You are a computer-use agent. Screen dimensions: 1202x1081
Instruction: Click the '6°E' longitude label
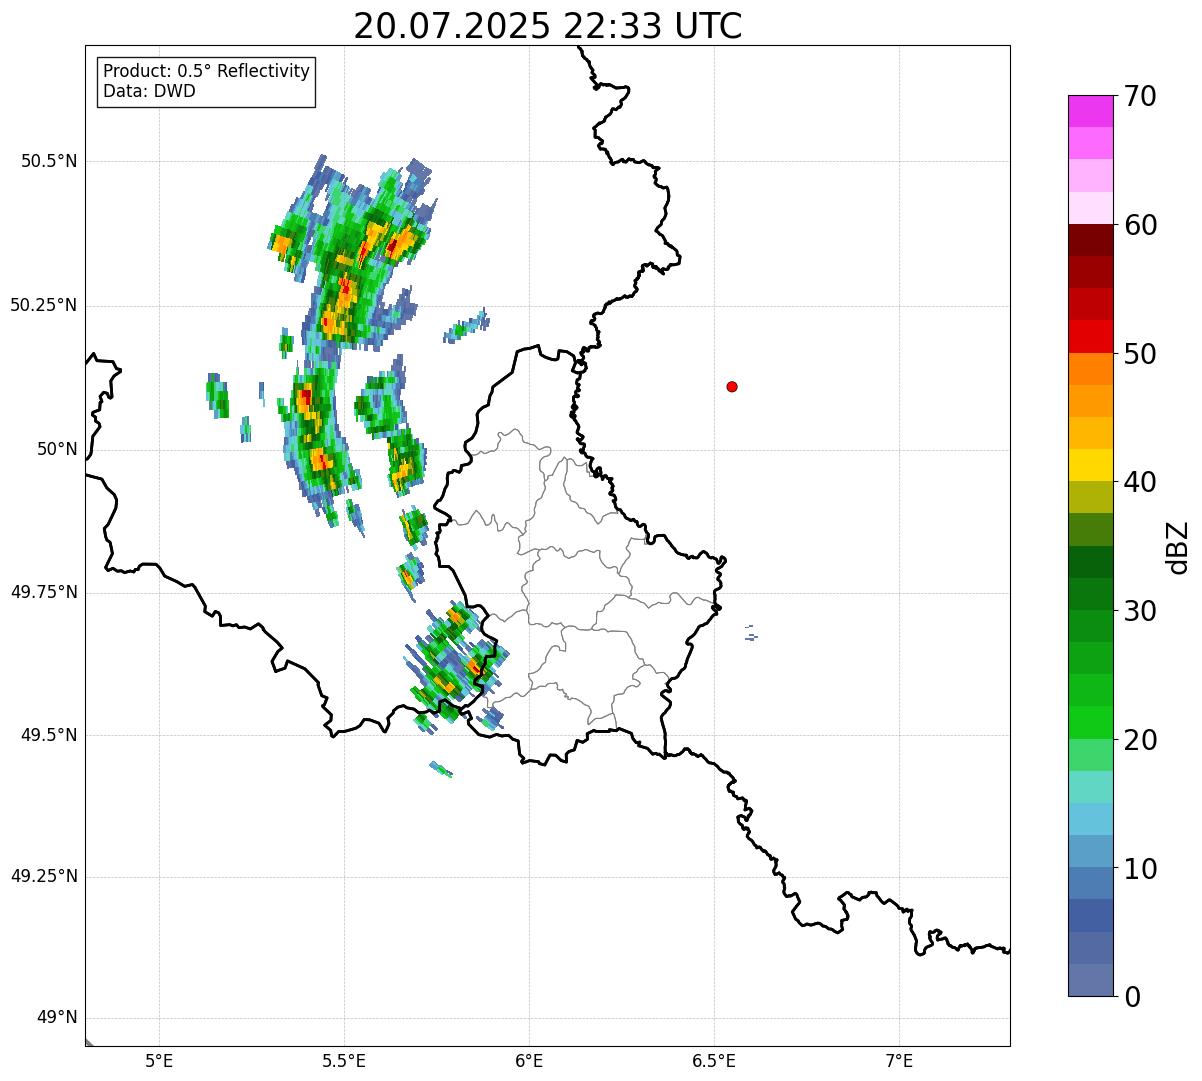[529, 1060]
